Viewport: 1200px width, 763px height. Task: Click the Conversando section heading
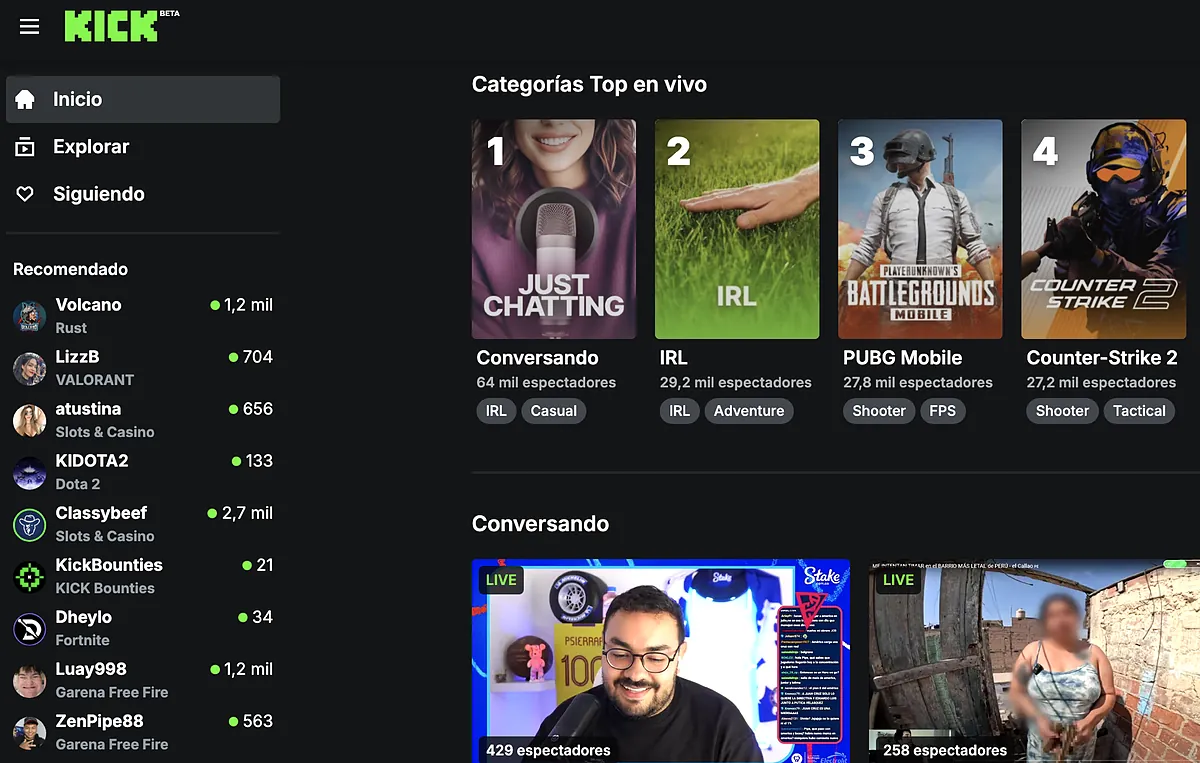pos(540,523)
